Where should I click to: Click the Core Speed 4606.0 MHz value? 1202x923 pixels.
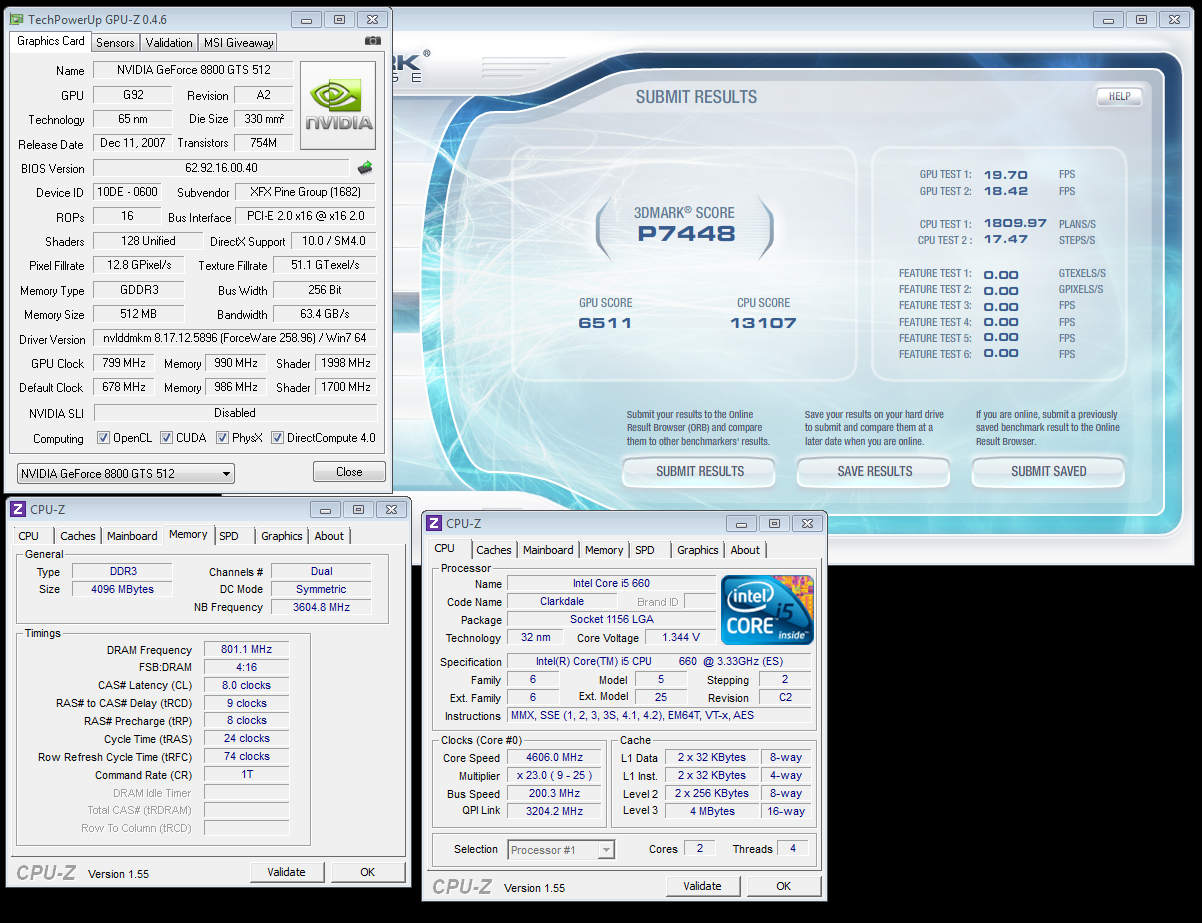pyautogui.click(x=553, y=758)
